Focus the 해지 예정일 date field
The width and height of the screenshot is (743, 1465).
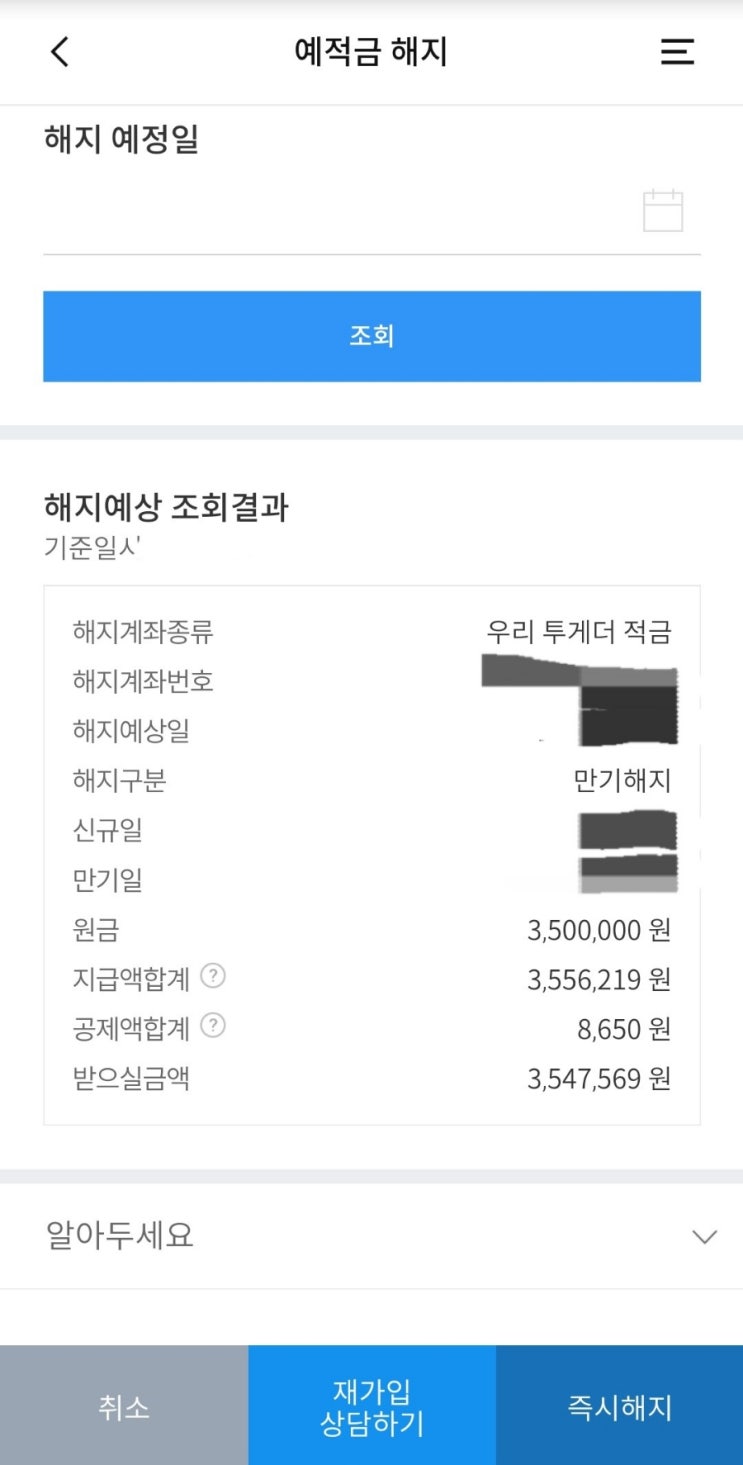[330, 213]
